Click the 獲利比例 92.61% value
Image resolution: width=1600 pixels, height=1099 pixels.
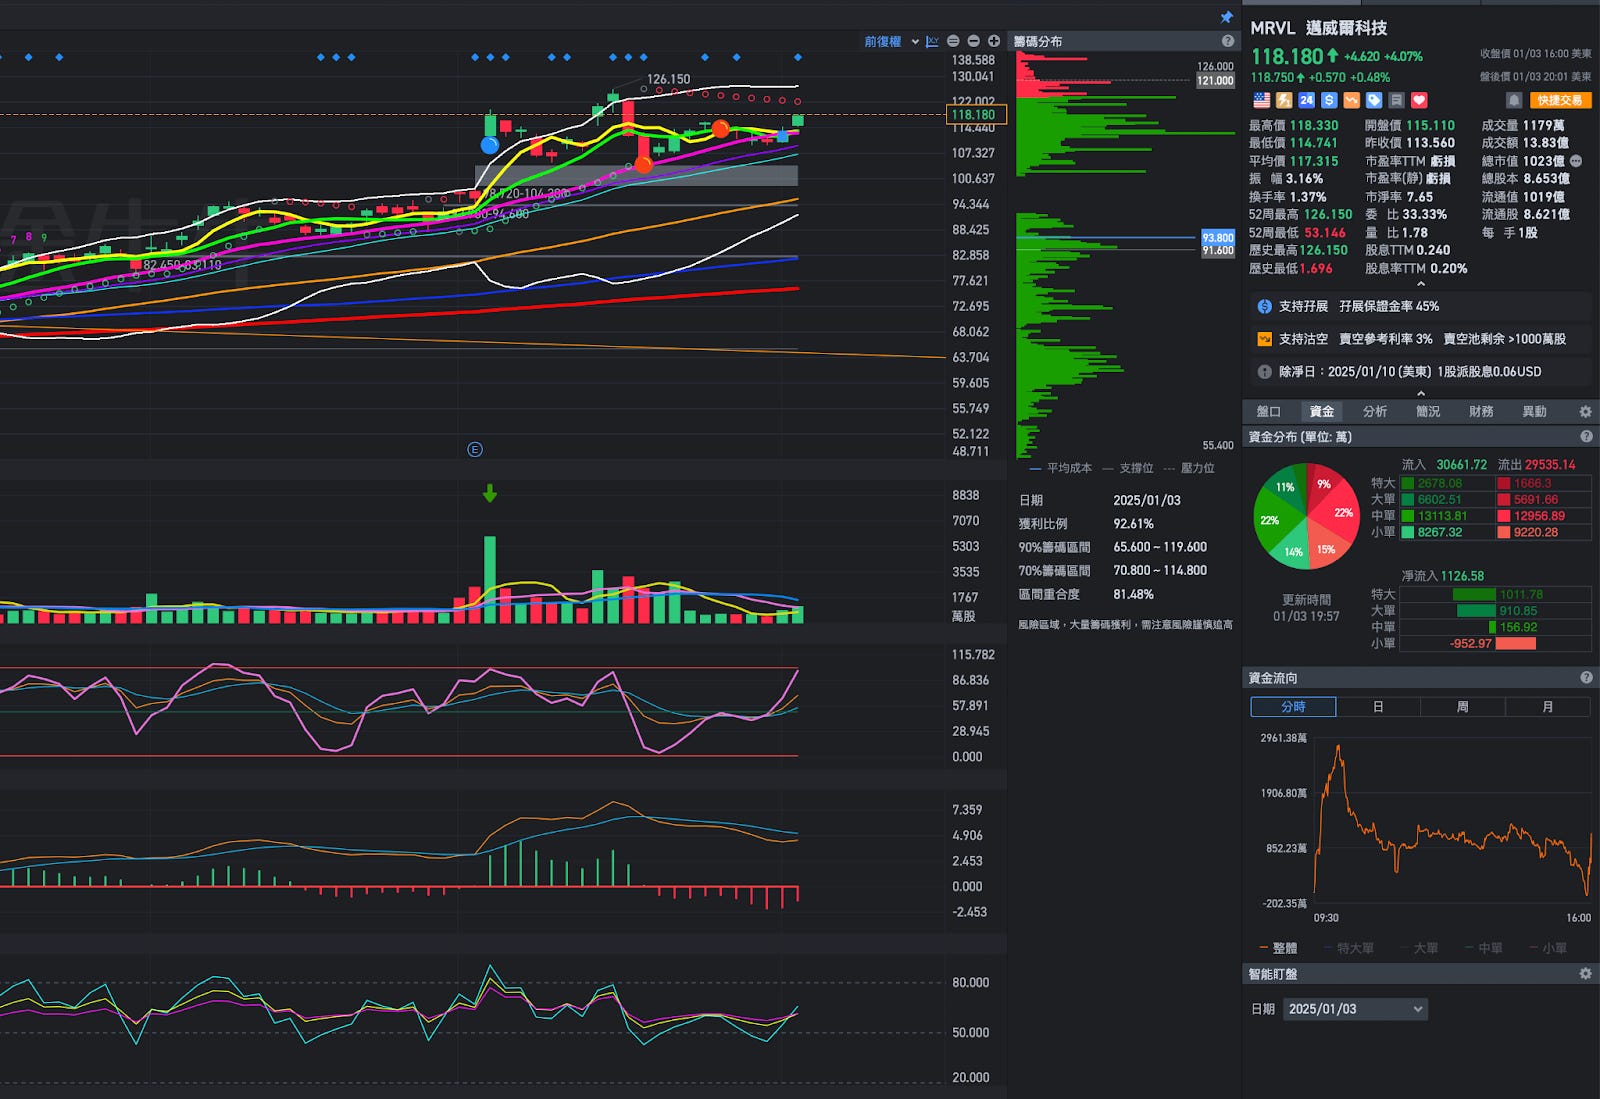point(1133,524)
